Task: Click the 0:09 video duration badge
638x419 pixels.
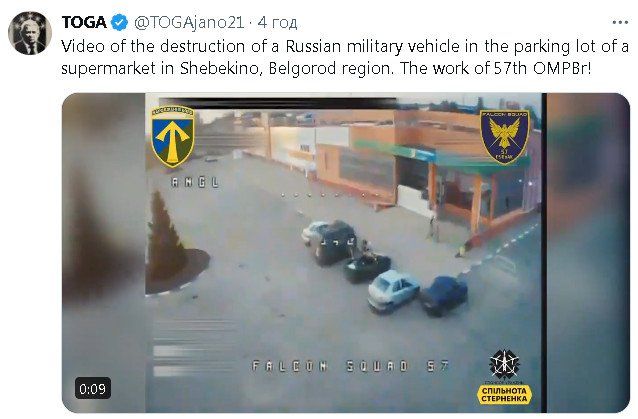Action: pyautogui.click(x=92, y=388)
